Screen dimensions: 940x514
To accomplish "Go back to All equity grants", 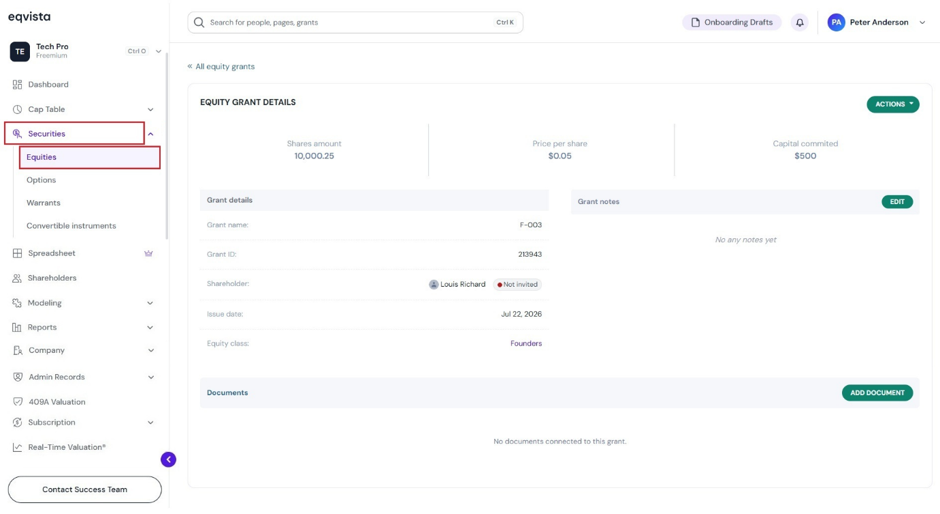I will (x=221, y=67).
